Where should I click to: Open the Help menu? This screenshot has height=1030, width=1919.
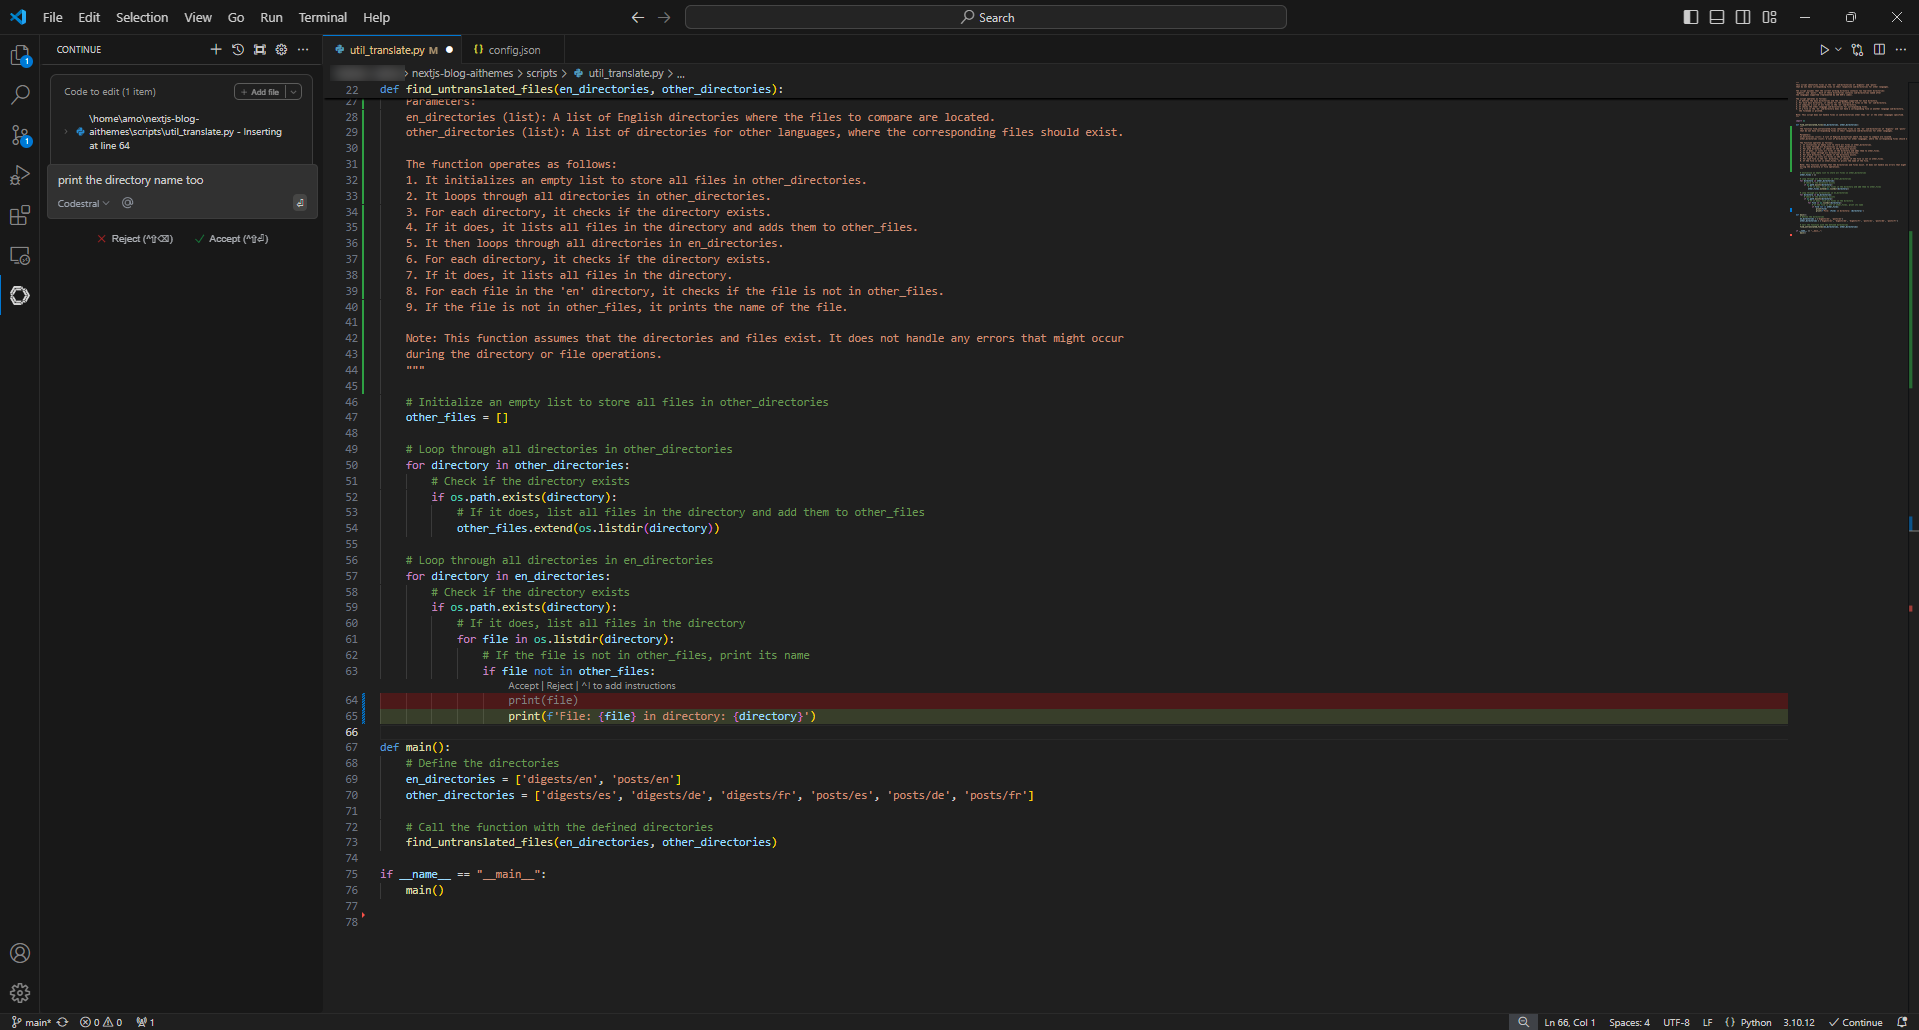(x=376, y=17)
